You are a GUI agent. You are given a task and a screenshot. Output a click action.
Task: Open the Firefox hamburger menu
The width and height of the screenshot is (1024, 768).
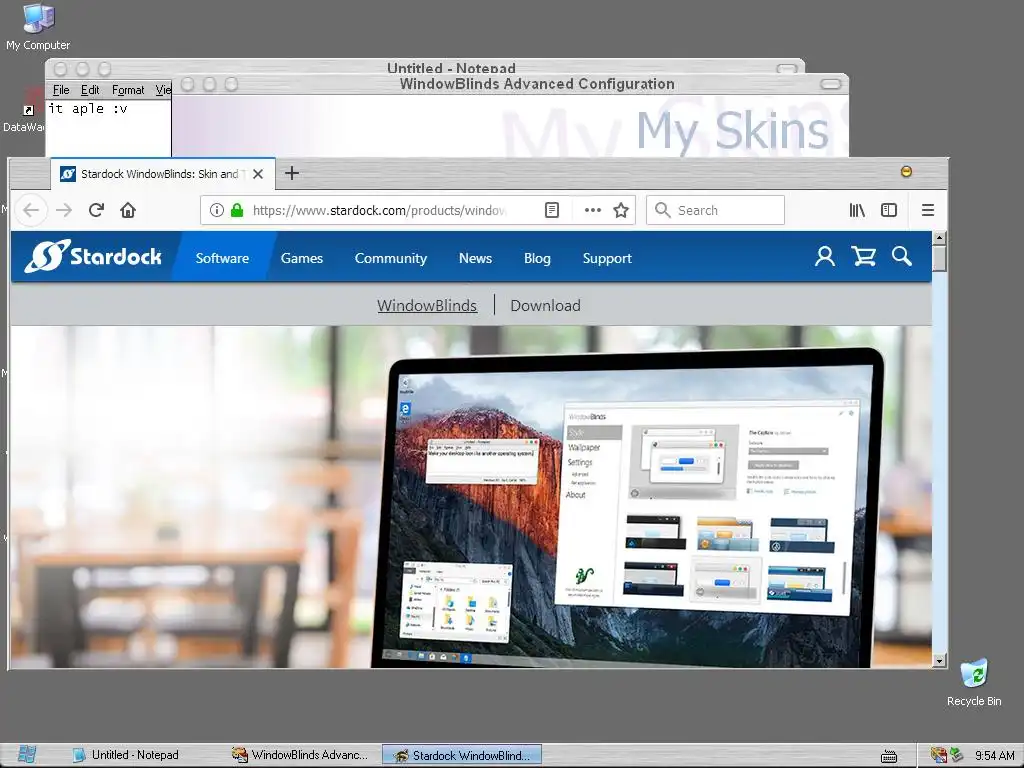tap(927, 210)
